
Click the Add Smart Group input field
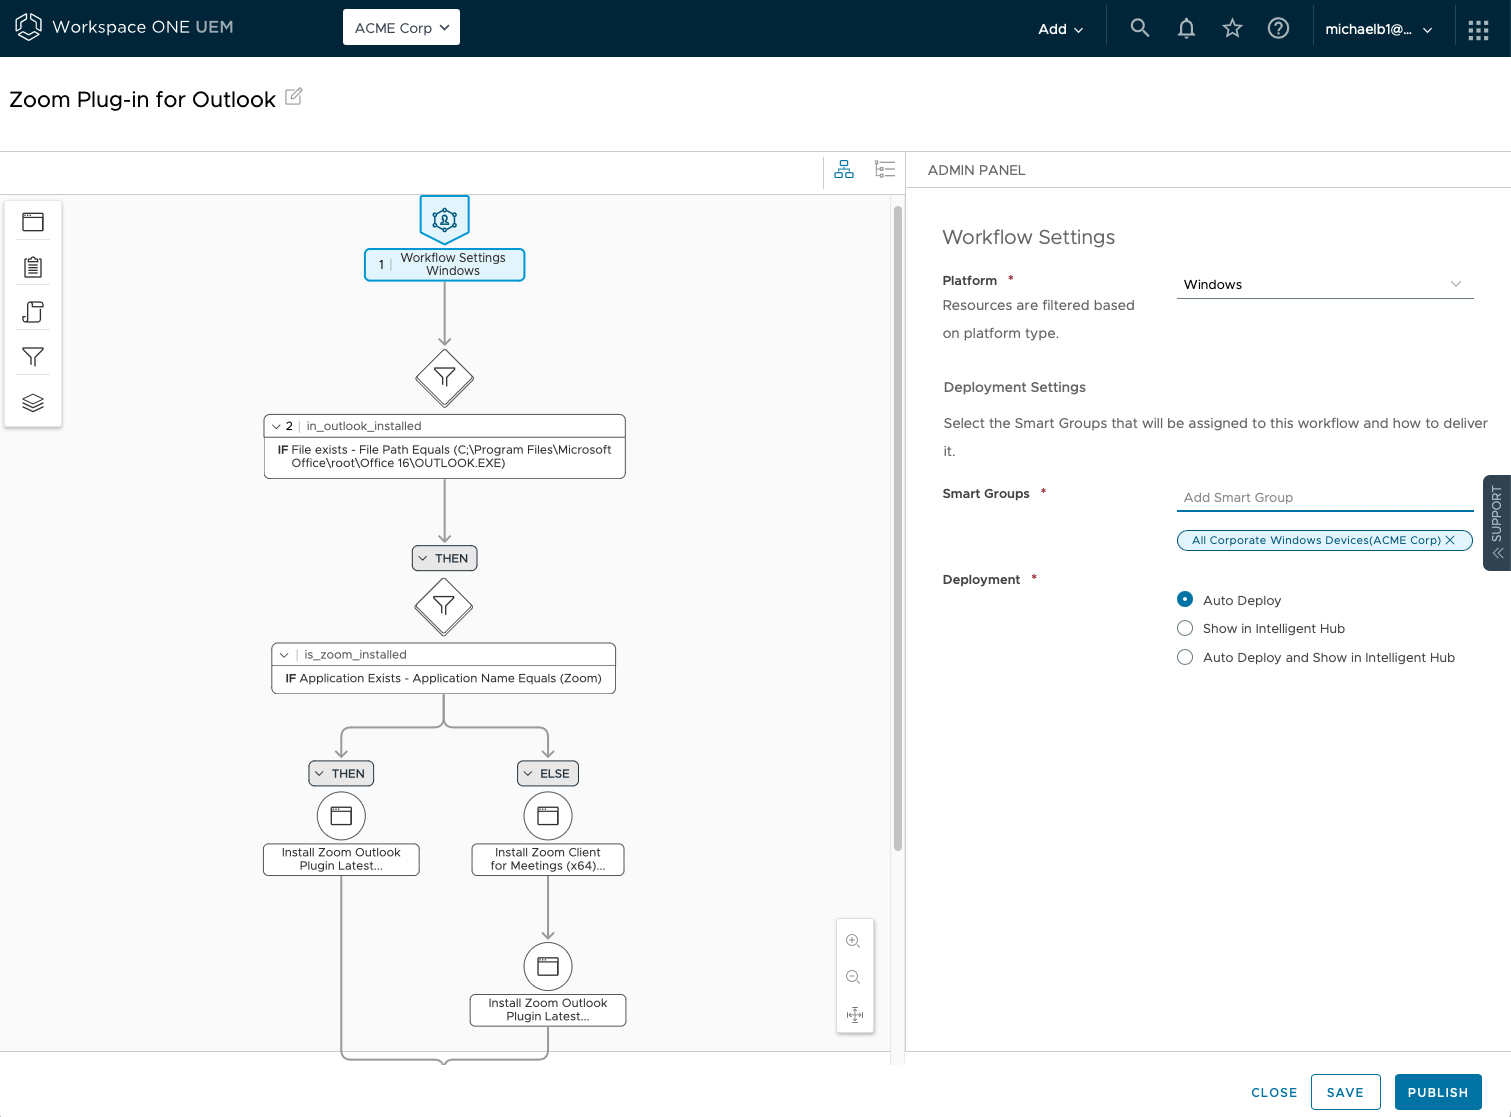pyautogui.click(x=1324, y=498)
